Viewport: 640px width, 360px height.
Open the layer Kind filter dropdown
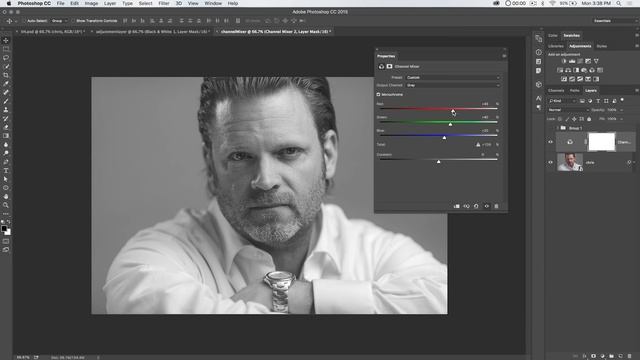pyautogui.click(x=562, y=101)
